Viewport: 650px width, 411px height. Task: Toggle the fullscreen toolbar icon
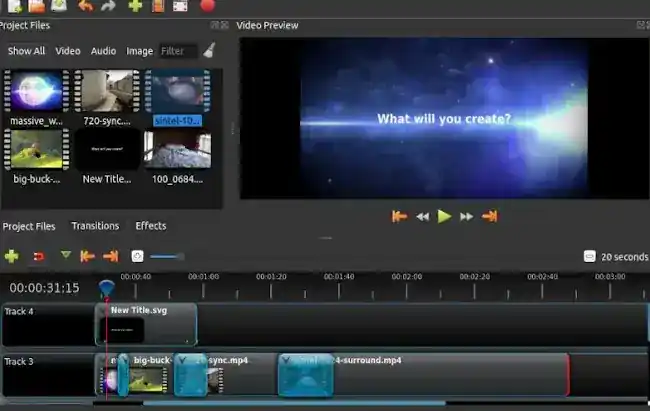[180, 5]
